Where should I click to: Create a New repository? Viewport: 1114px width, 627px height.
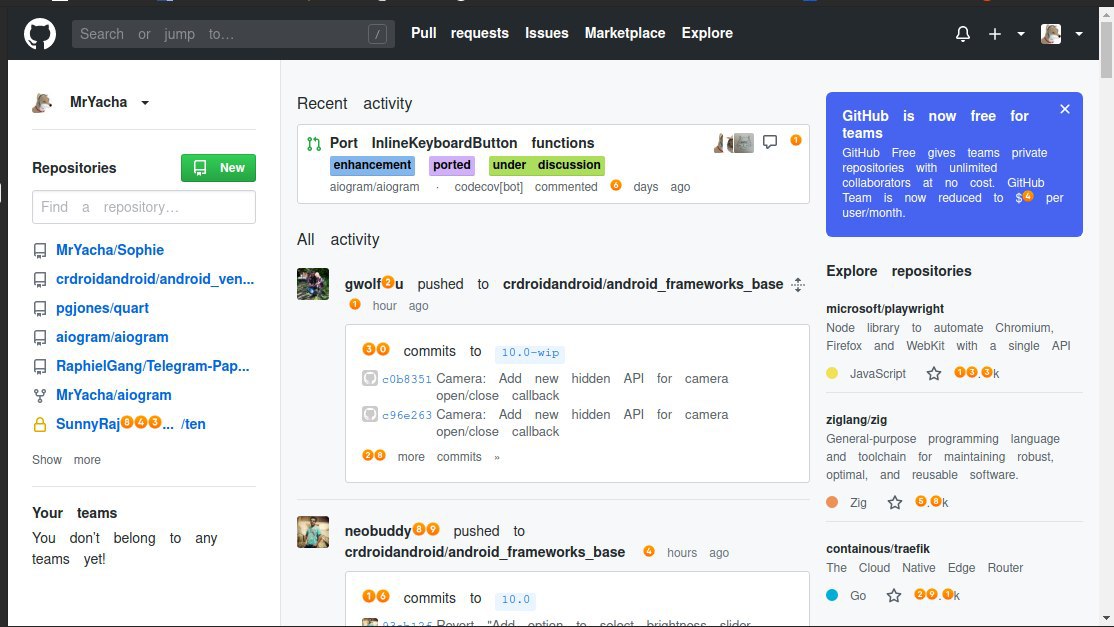(218, 168)
